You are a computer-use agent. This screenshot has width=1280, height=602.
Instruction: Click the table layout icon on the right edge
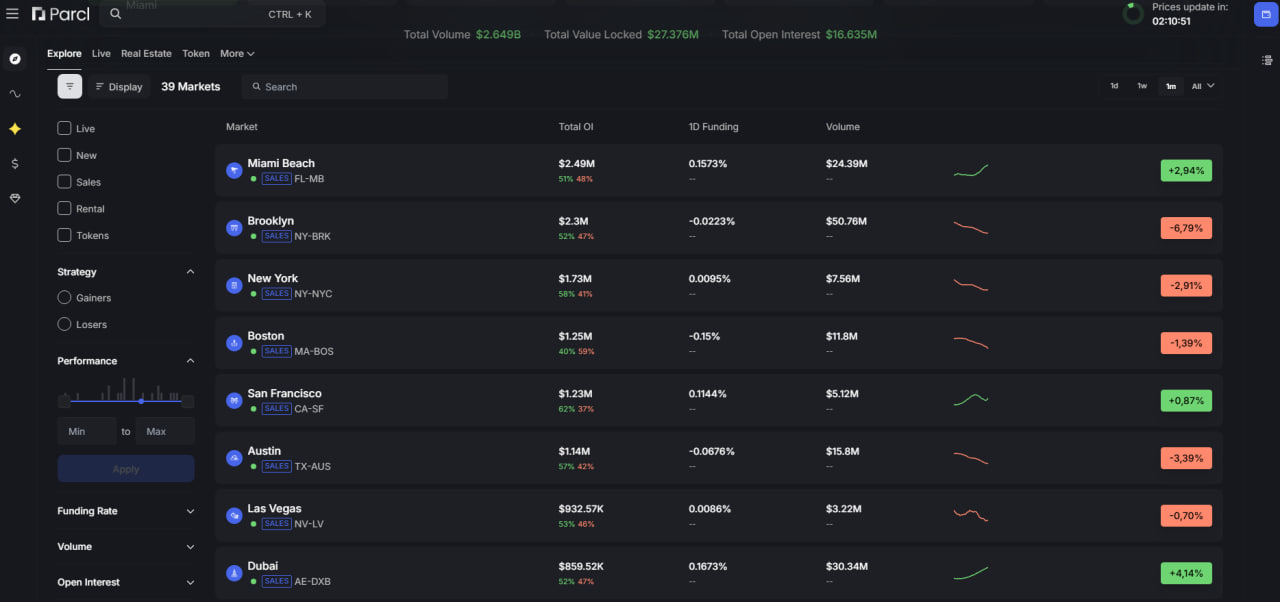pyautogui.click(x=1266, y=61)
